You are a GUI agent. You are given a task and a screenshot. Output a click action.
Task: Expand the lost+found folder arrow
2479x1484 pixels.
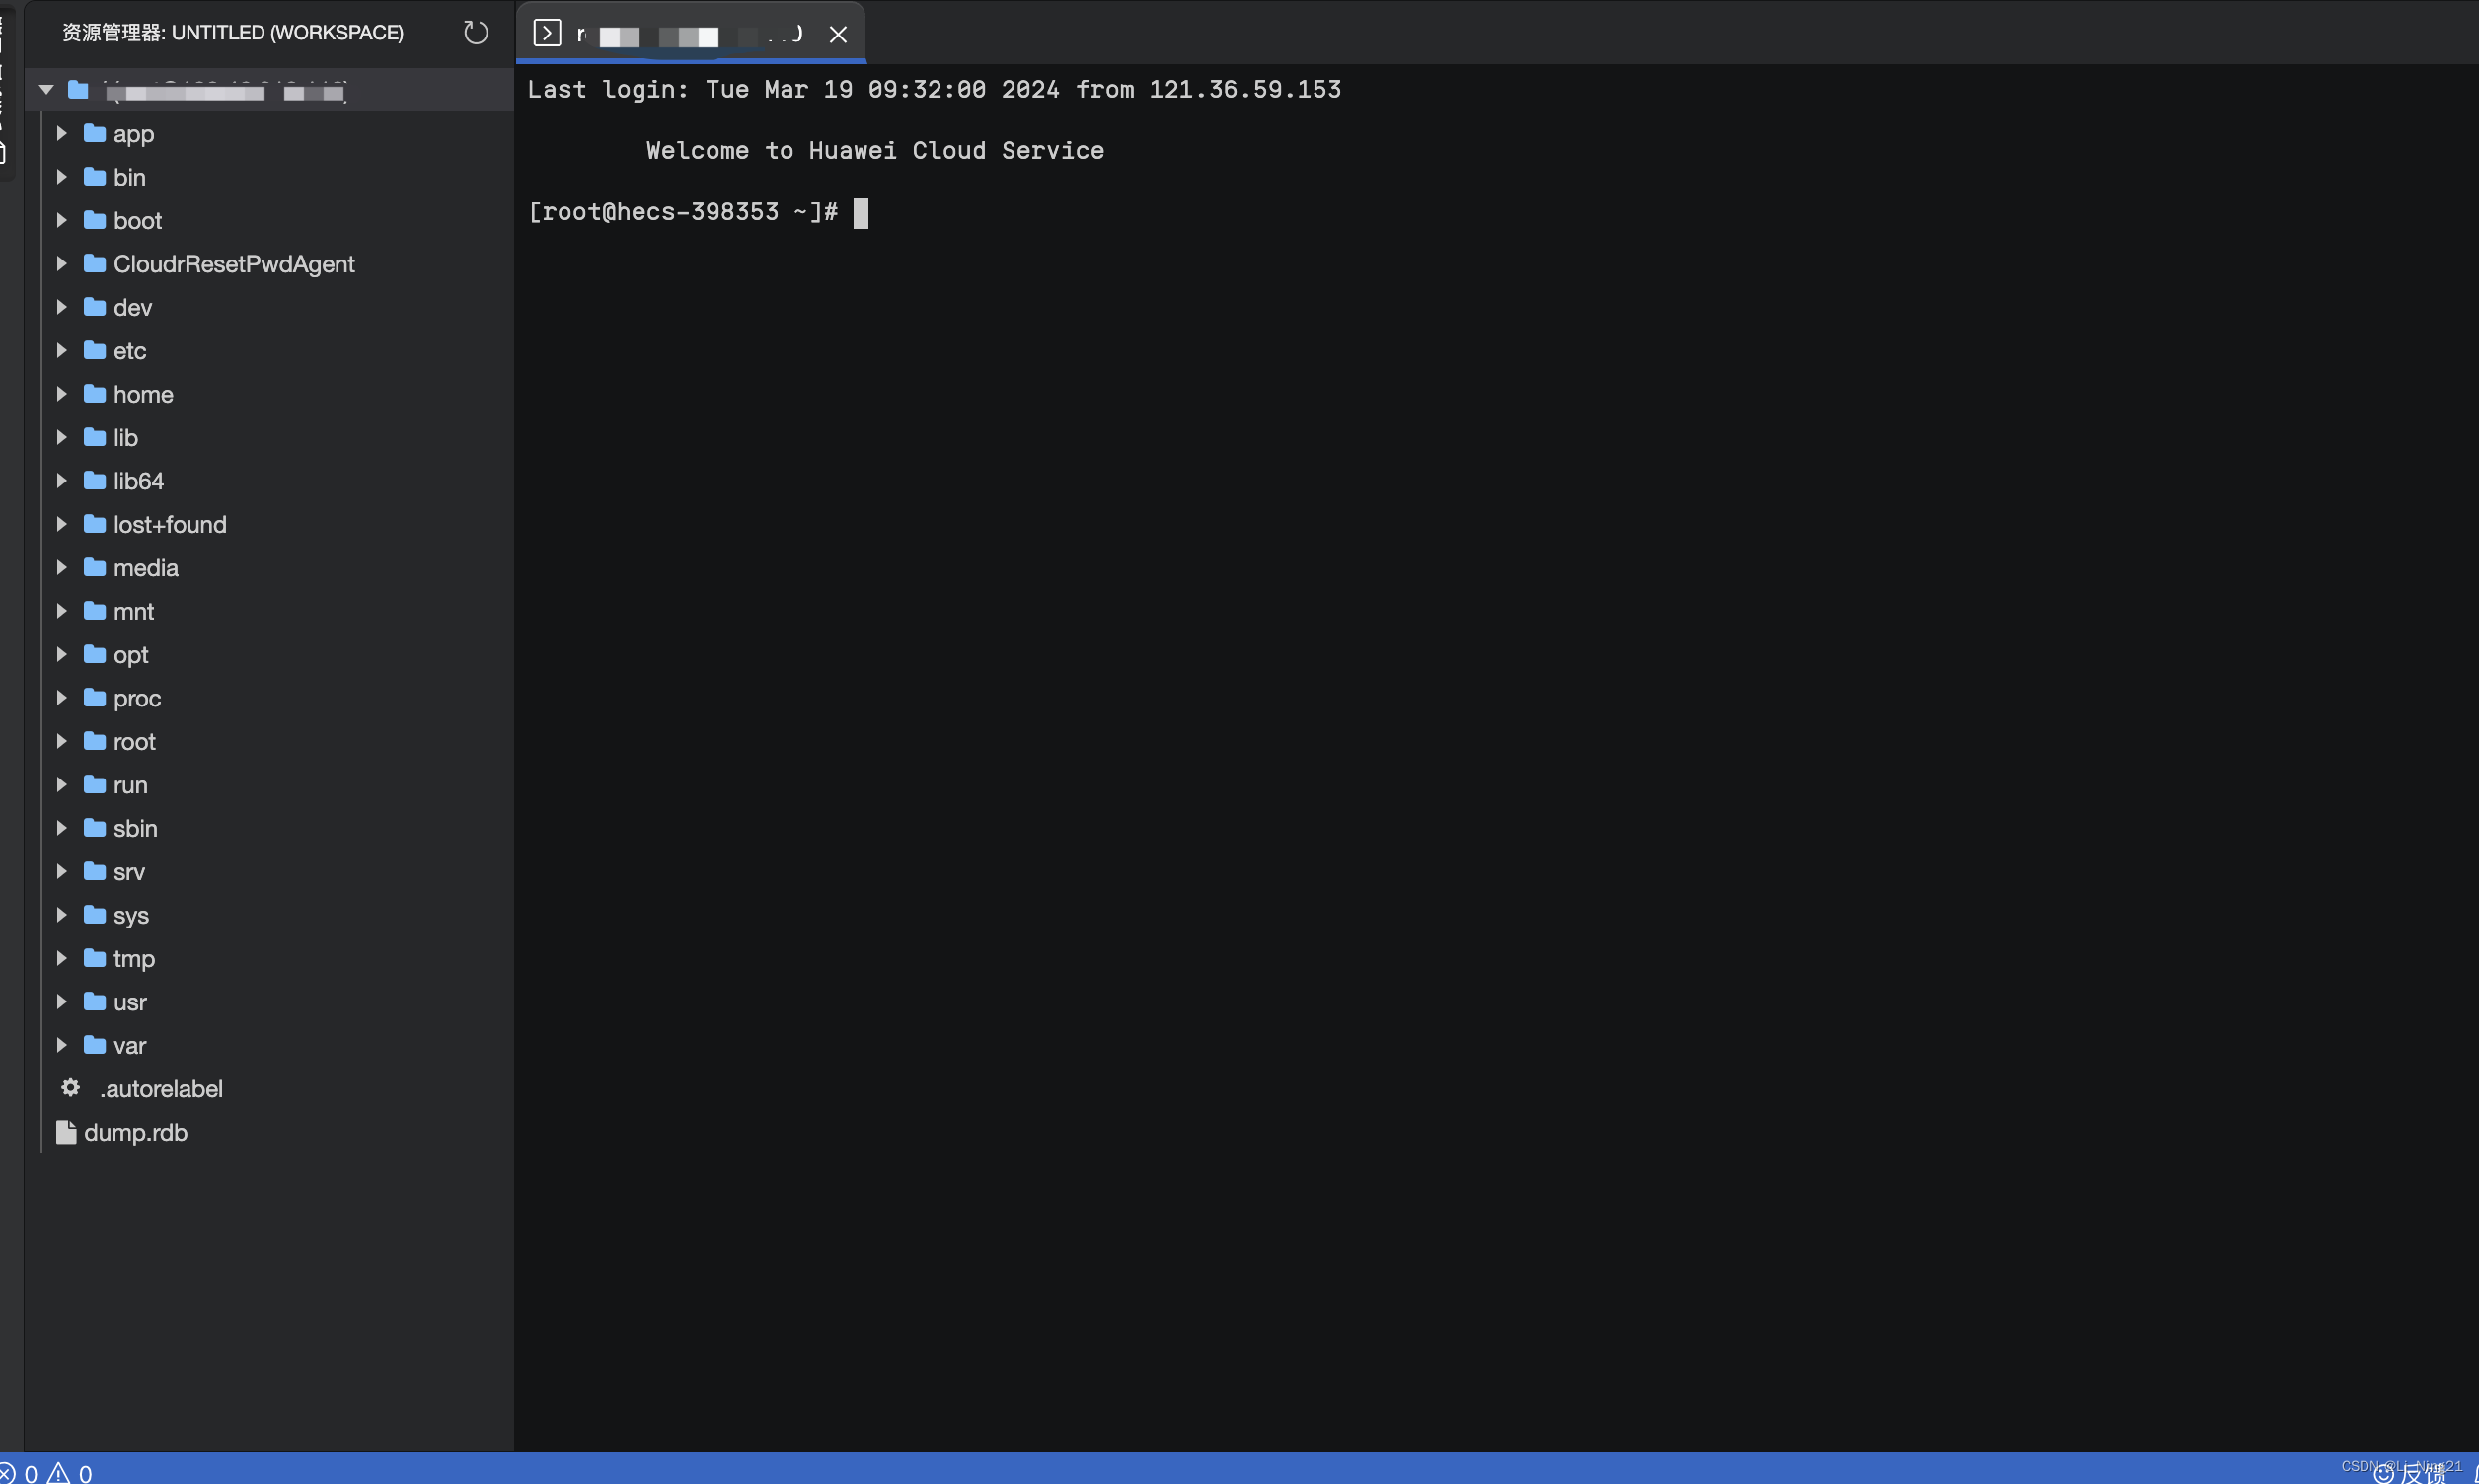[61, 524]
